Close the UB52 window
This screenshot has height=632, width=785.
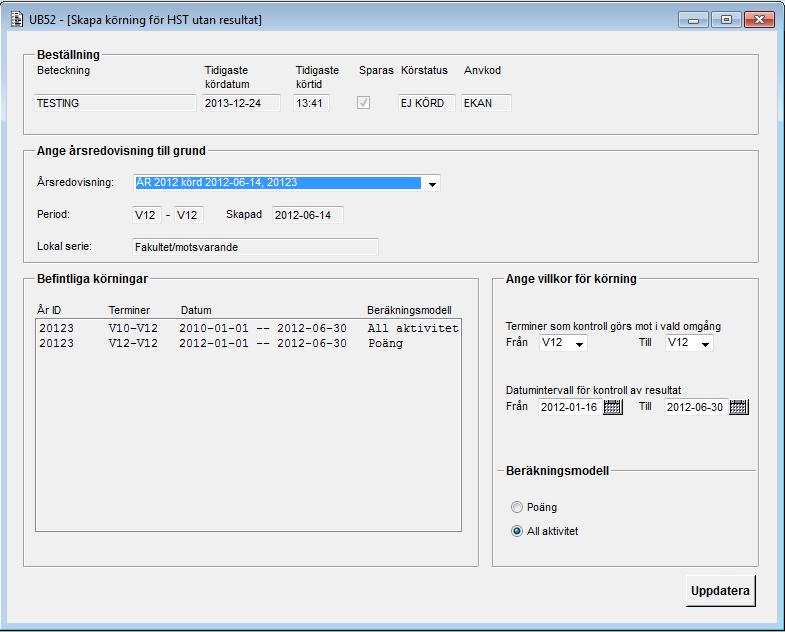tap(759, 20)
